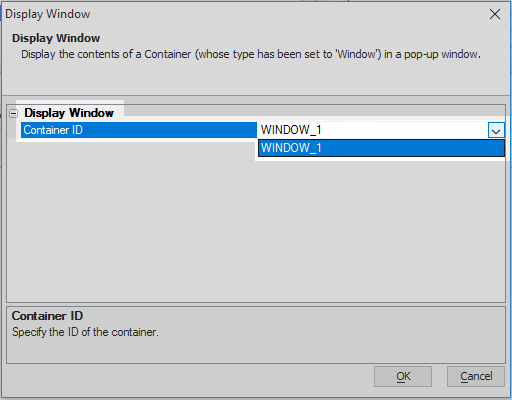The height and width of the screenshot is (400, 512).
Task: Click the blank area beside the OK button
Action: click(190, 377)
